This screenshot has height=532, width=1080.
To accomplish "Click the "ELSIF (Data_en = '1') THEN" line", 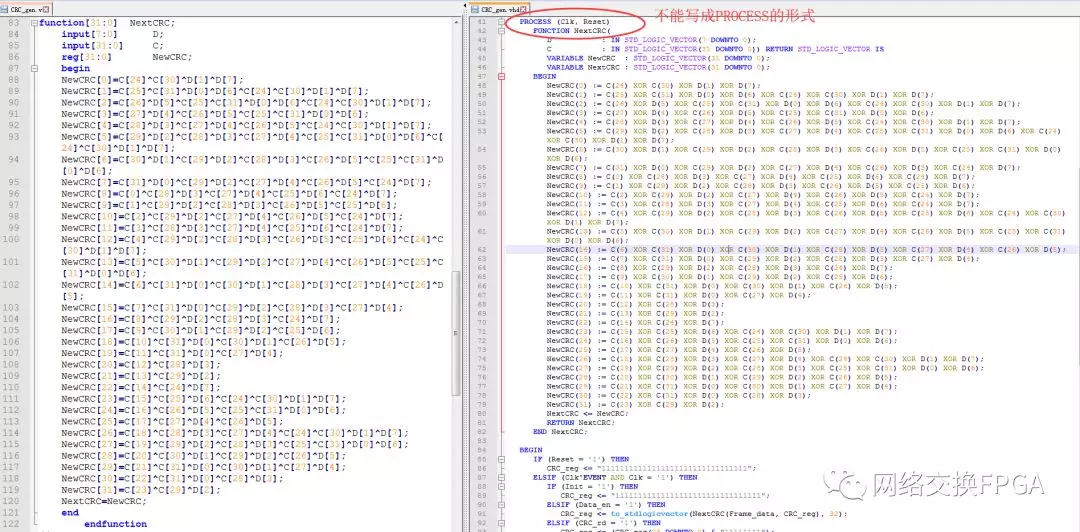I will click(605, 504).
